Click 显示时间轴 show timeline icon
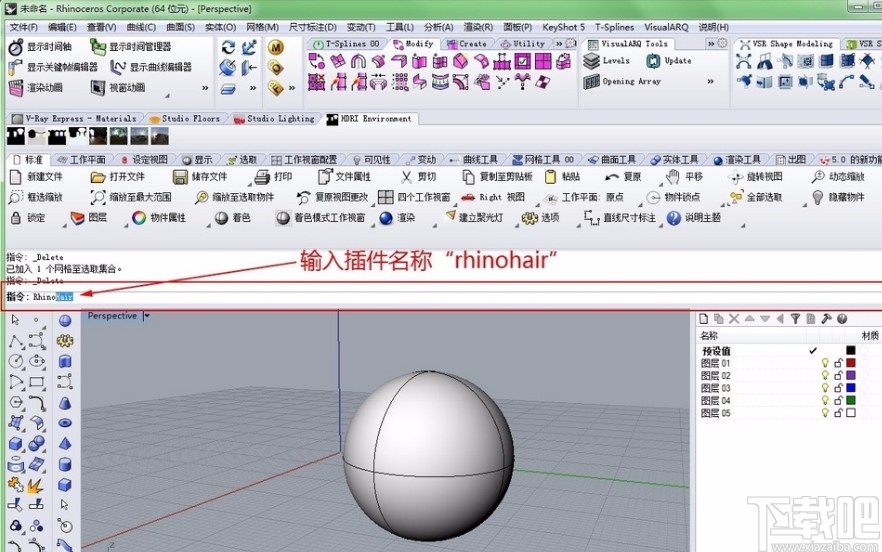This screenshot has height=552, width=882. [16, 47]
